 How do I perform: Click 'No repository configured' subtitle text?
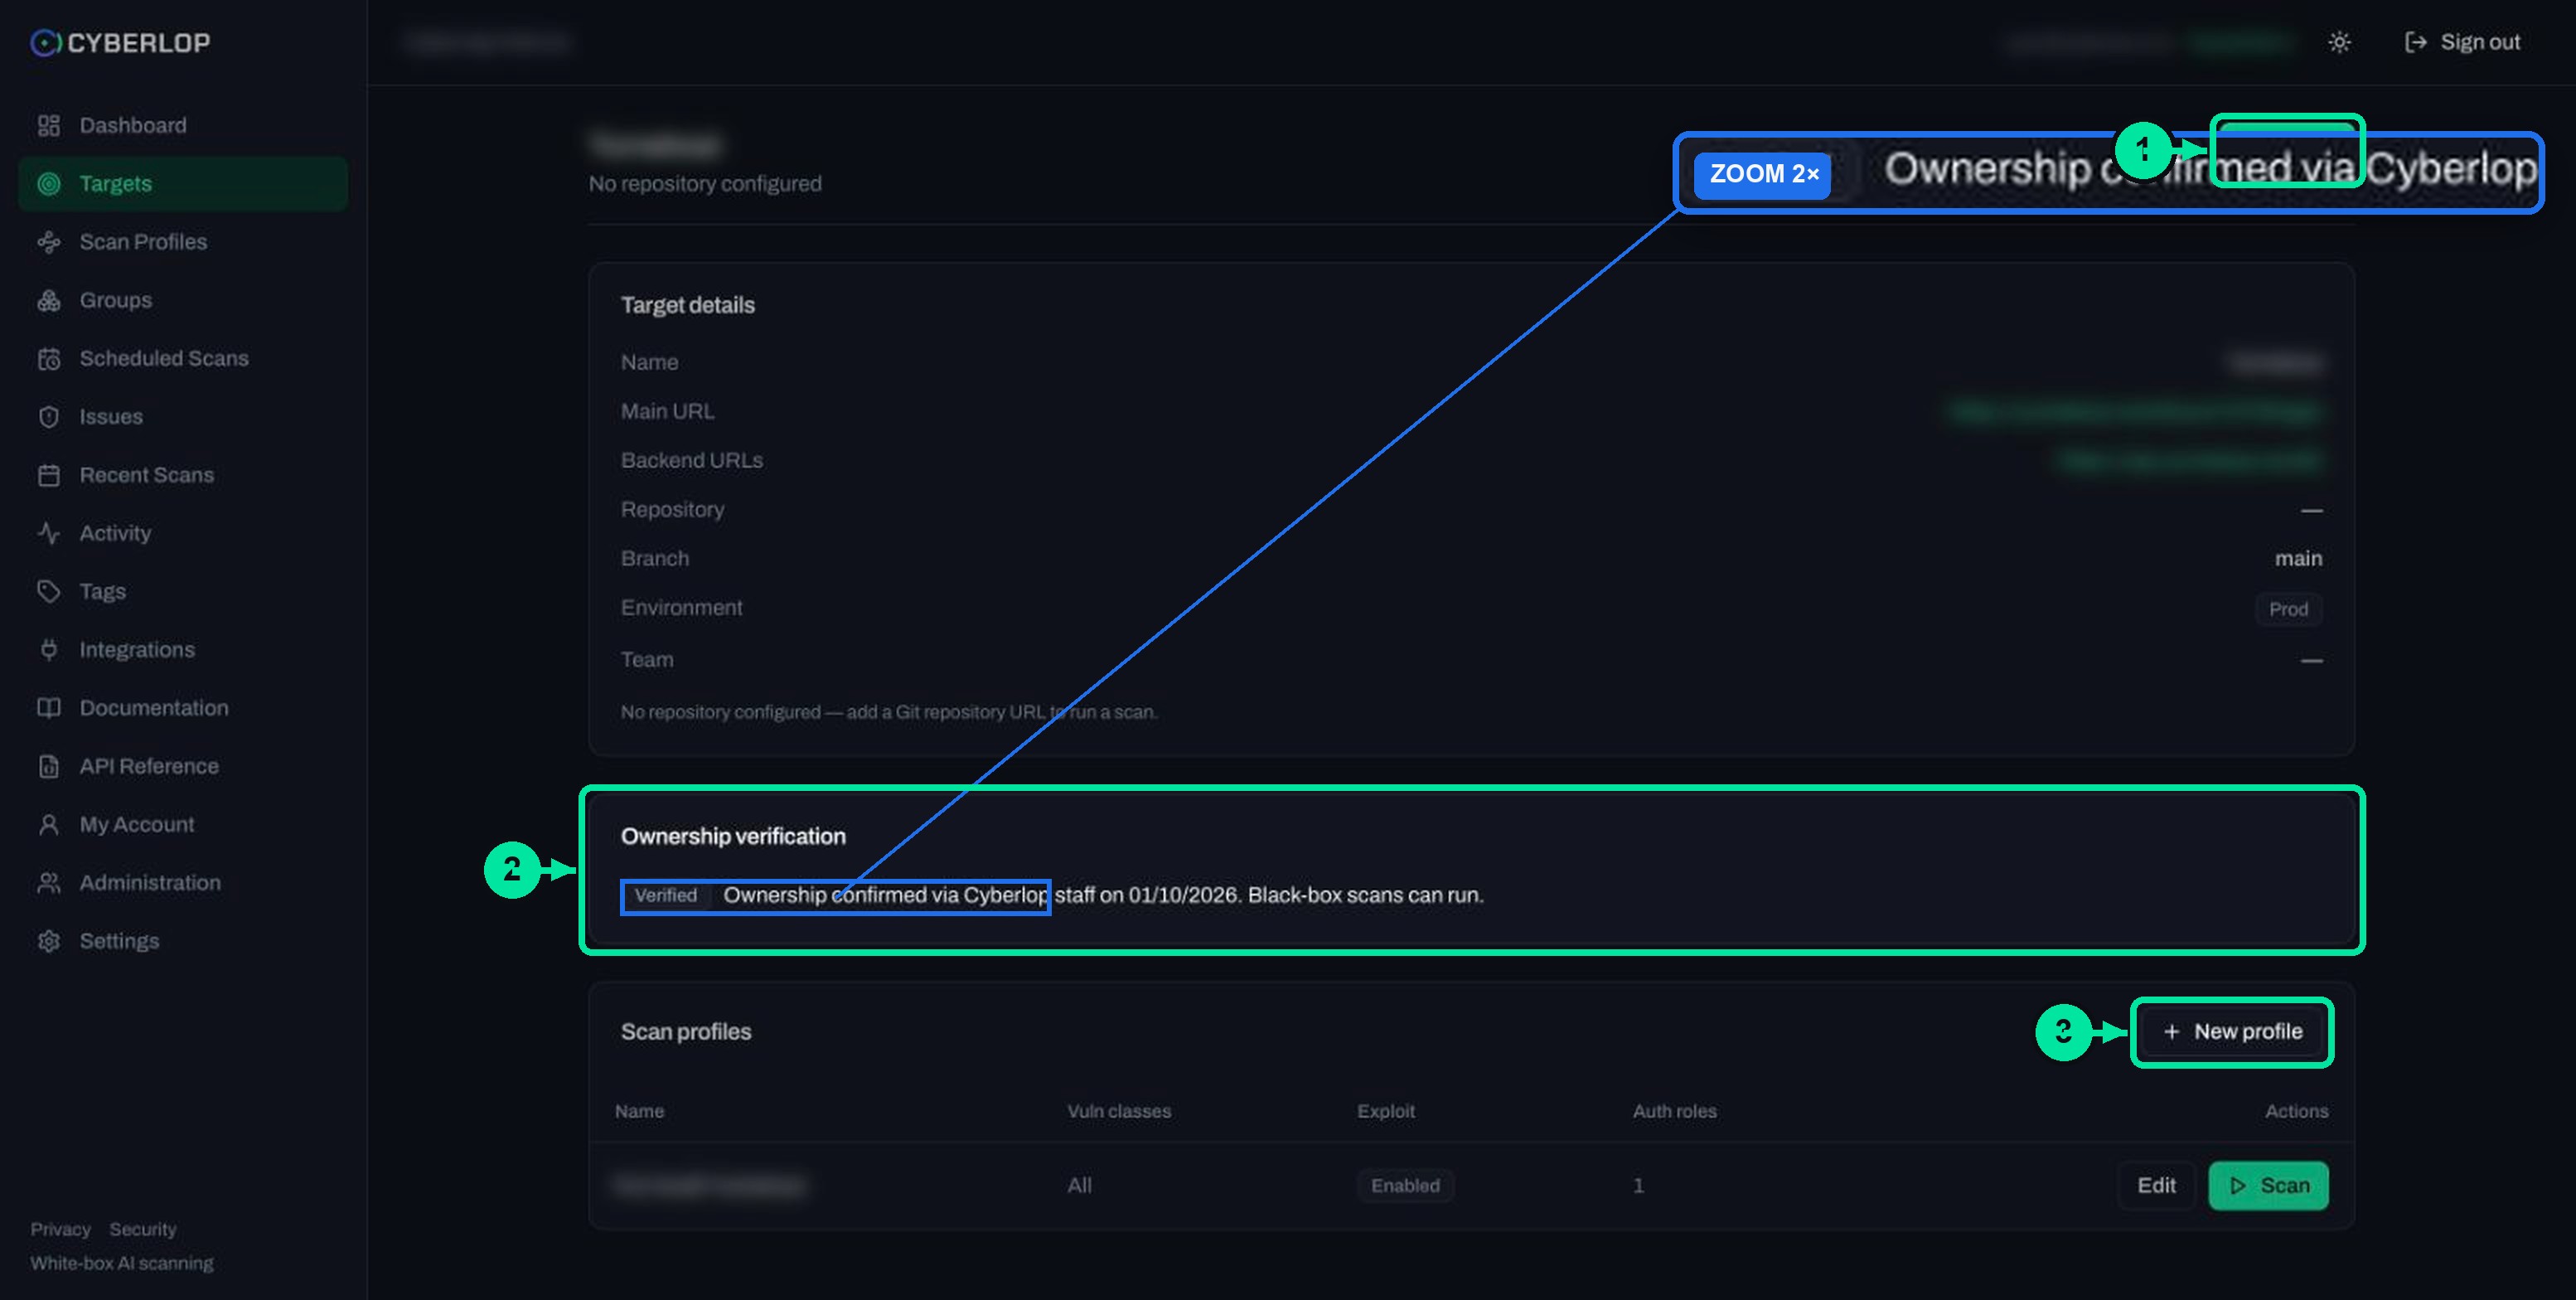(705, 184)
